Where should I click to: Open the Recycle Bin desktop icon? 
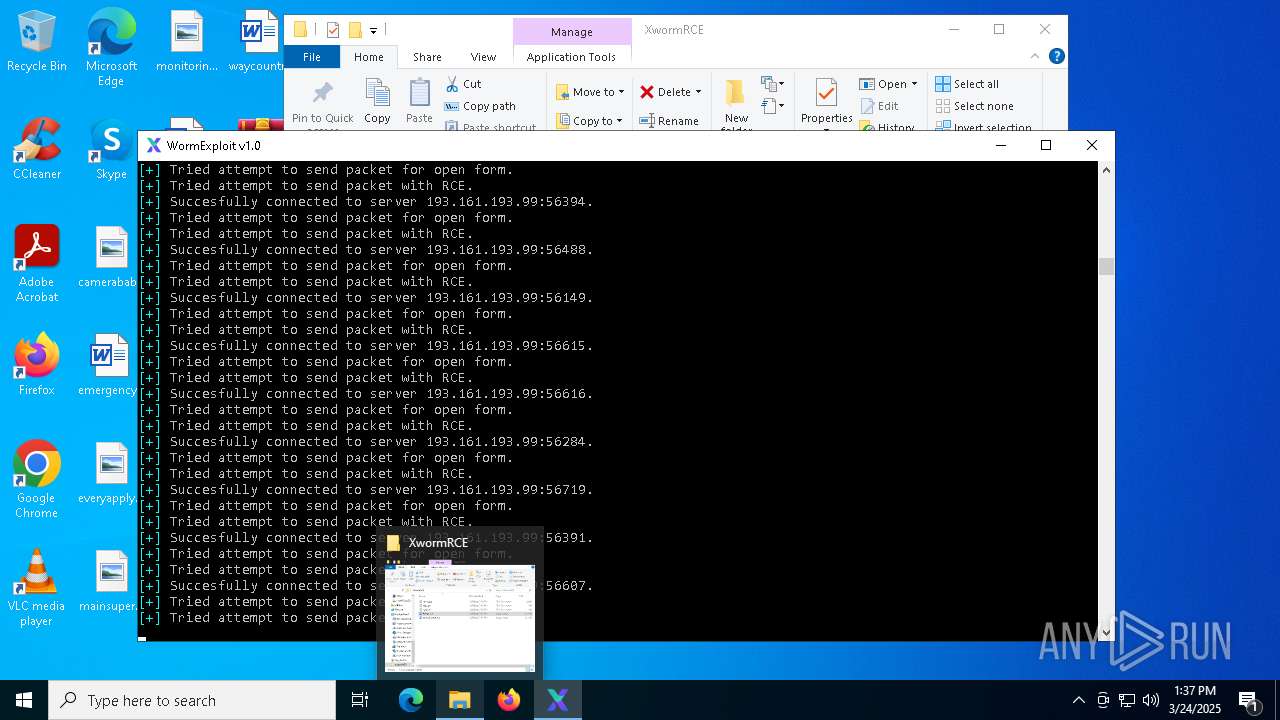[x=37, y=42]
